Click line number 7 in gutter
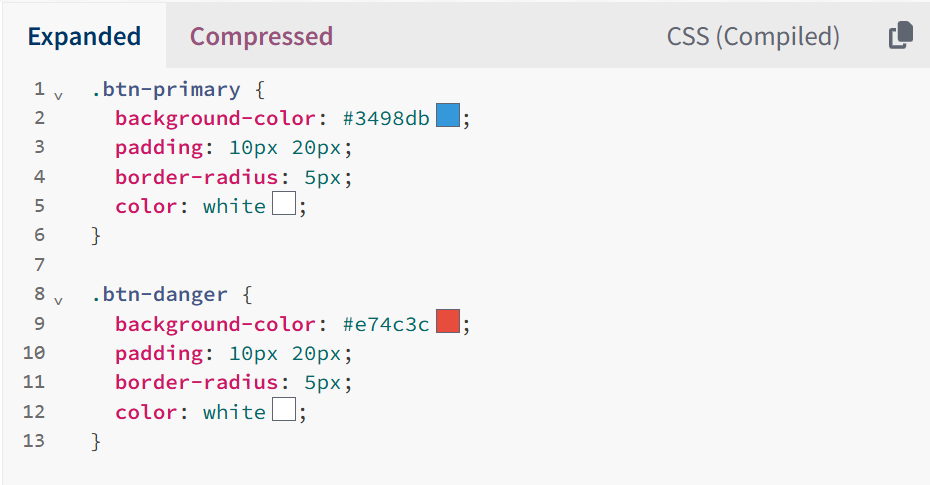 pyautogui.click(x=39, y=264)
